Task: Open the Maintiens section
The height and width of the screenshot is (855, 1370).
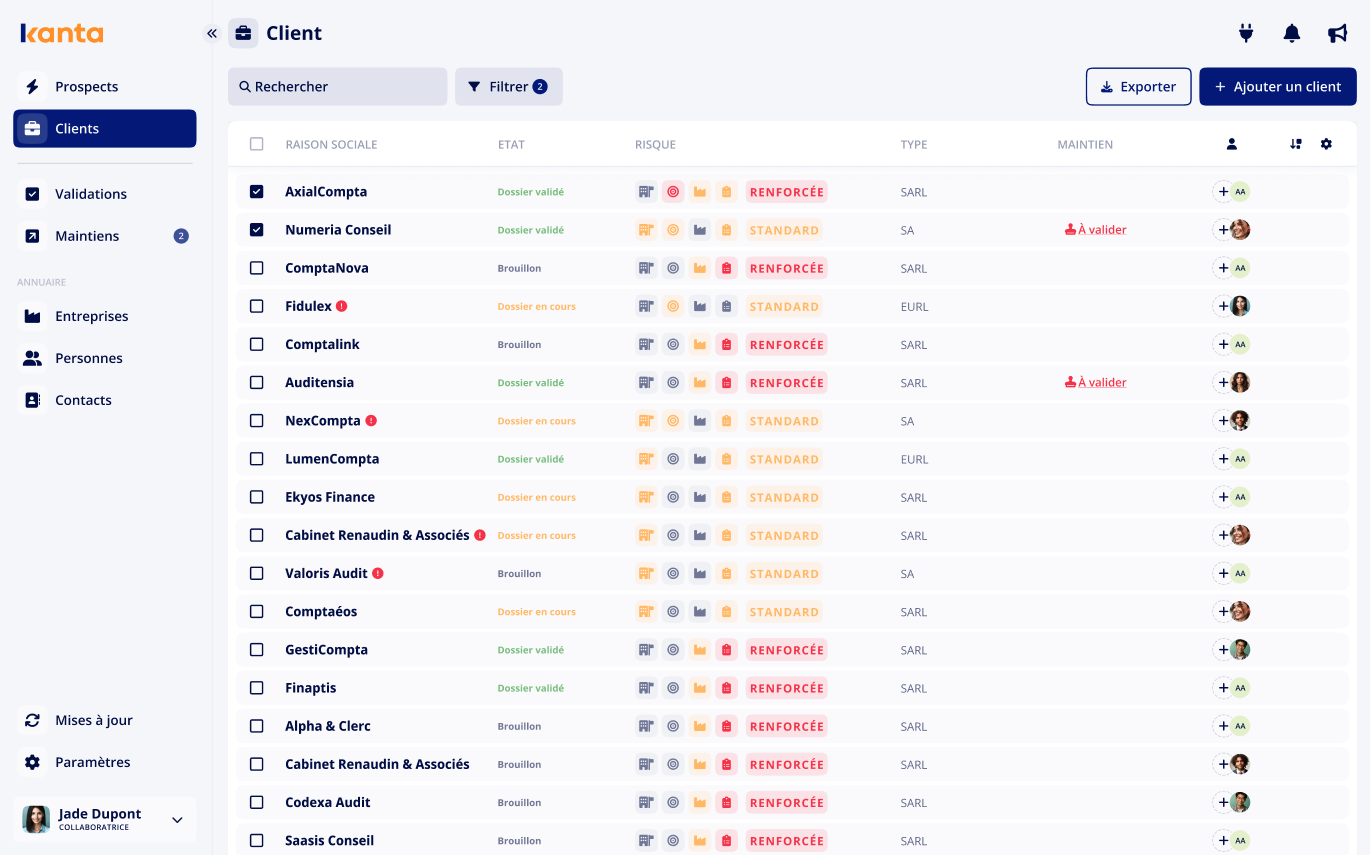Action: tap(105, 236)
